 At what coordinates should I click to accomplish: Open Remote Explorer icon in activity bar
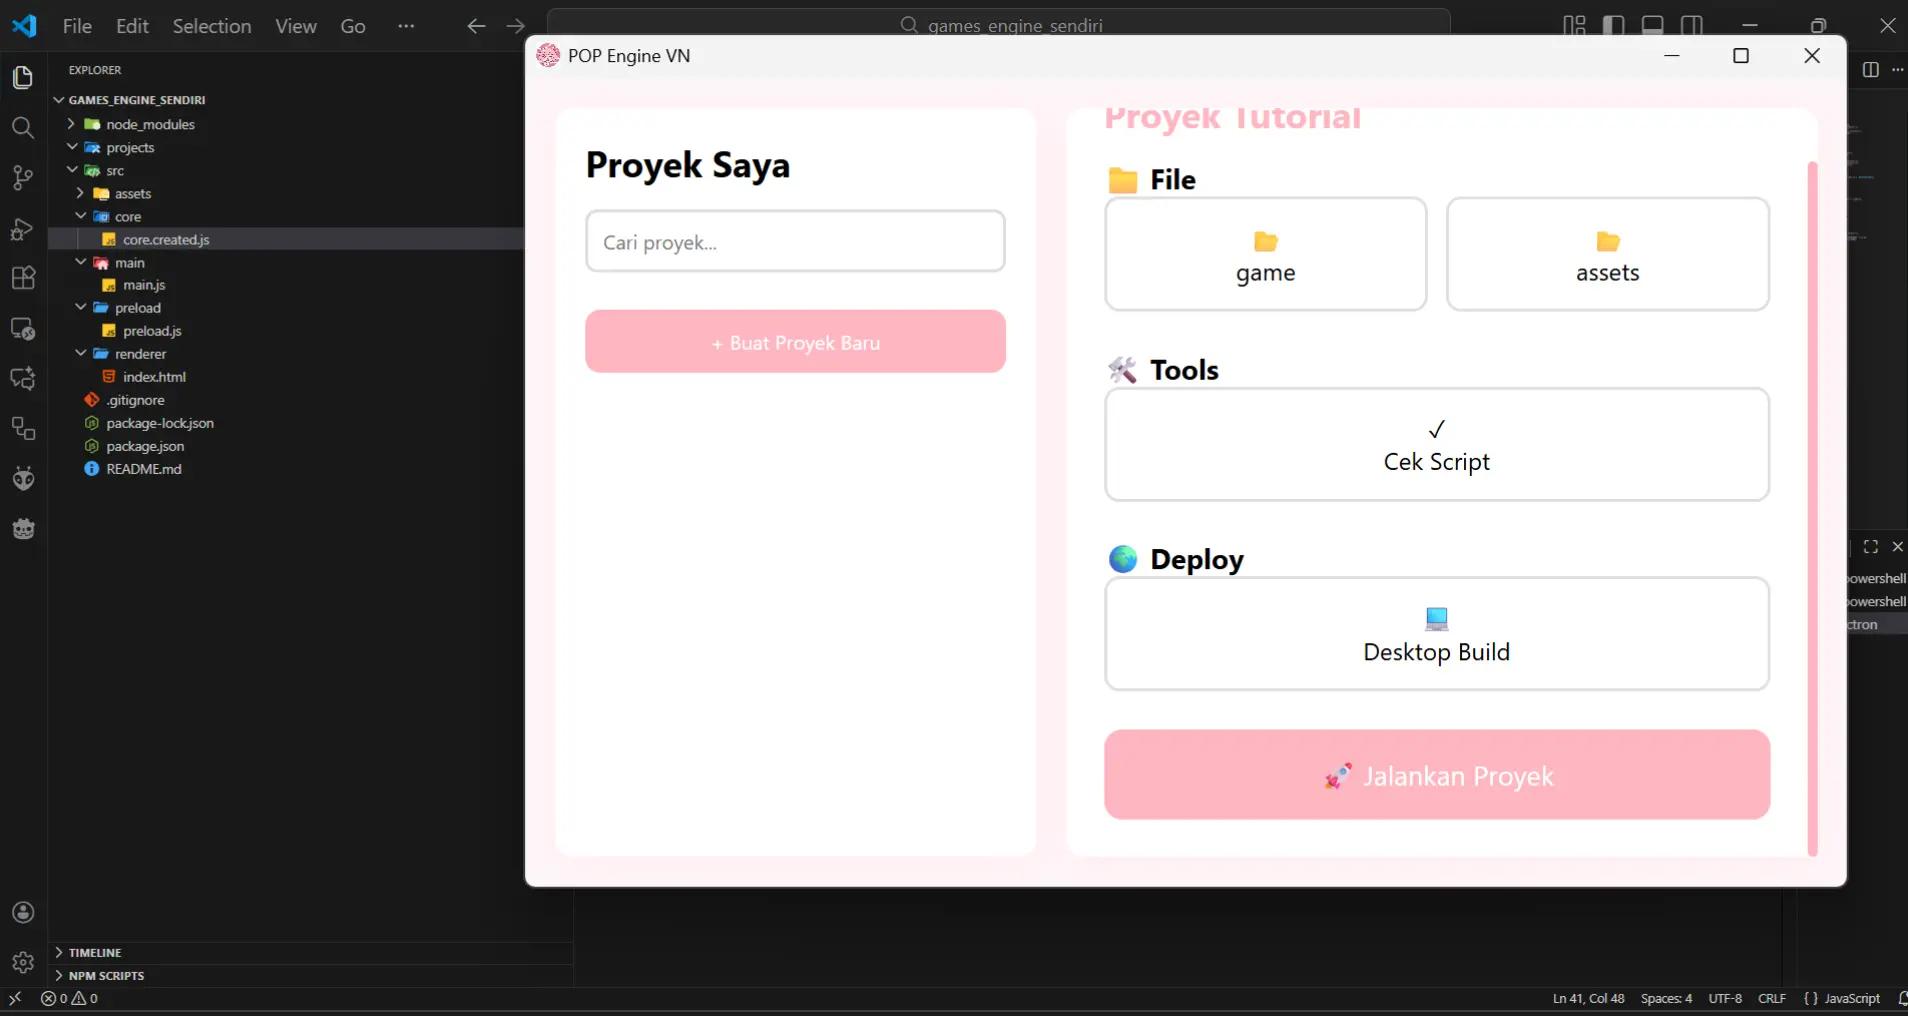23,328
